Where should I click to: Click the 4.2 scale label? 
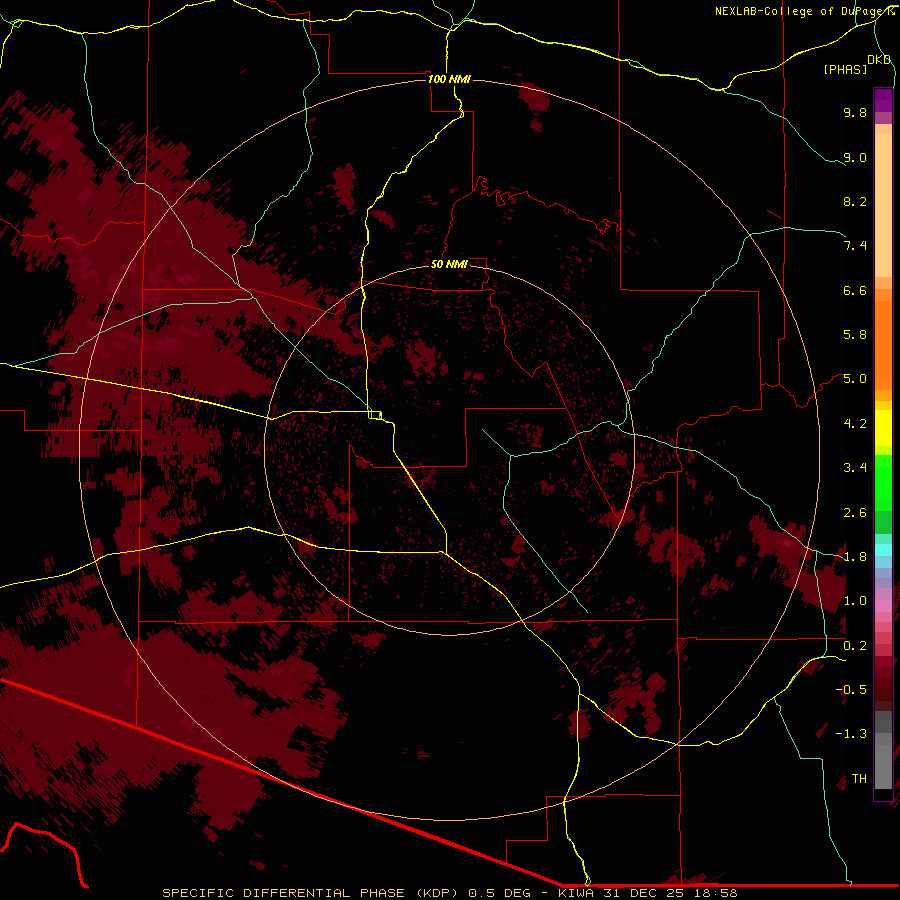tap(855, 424)
